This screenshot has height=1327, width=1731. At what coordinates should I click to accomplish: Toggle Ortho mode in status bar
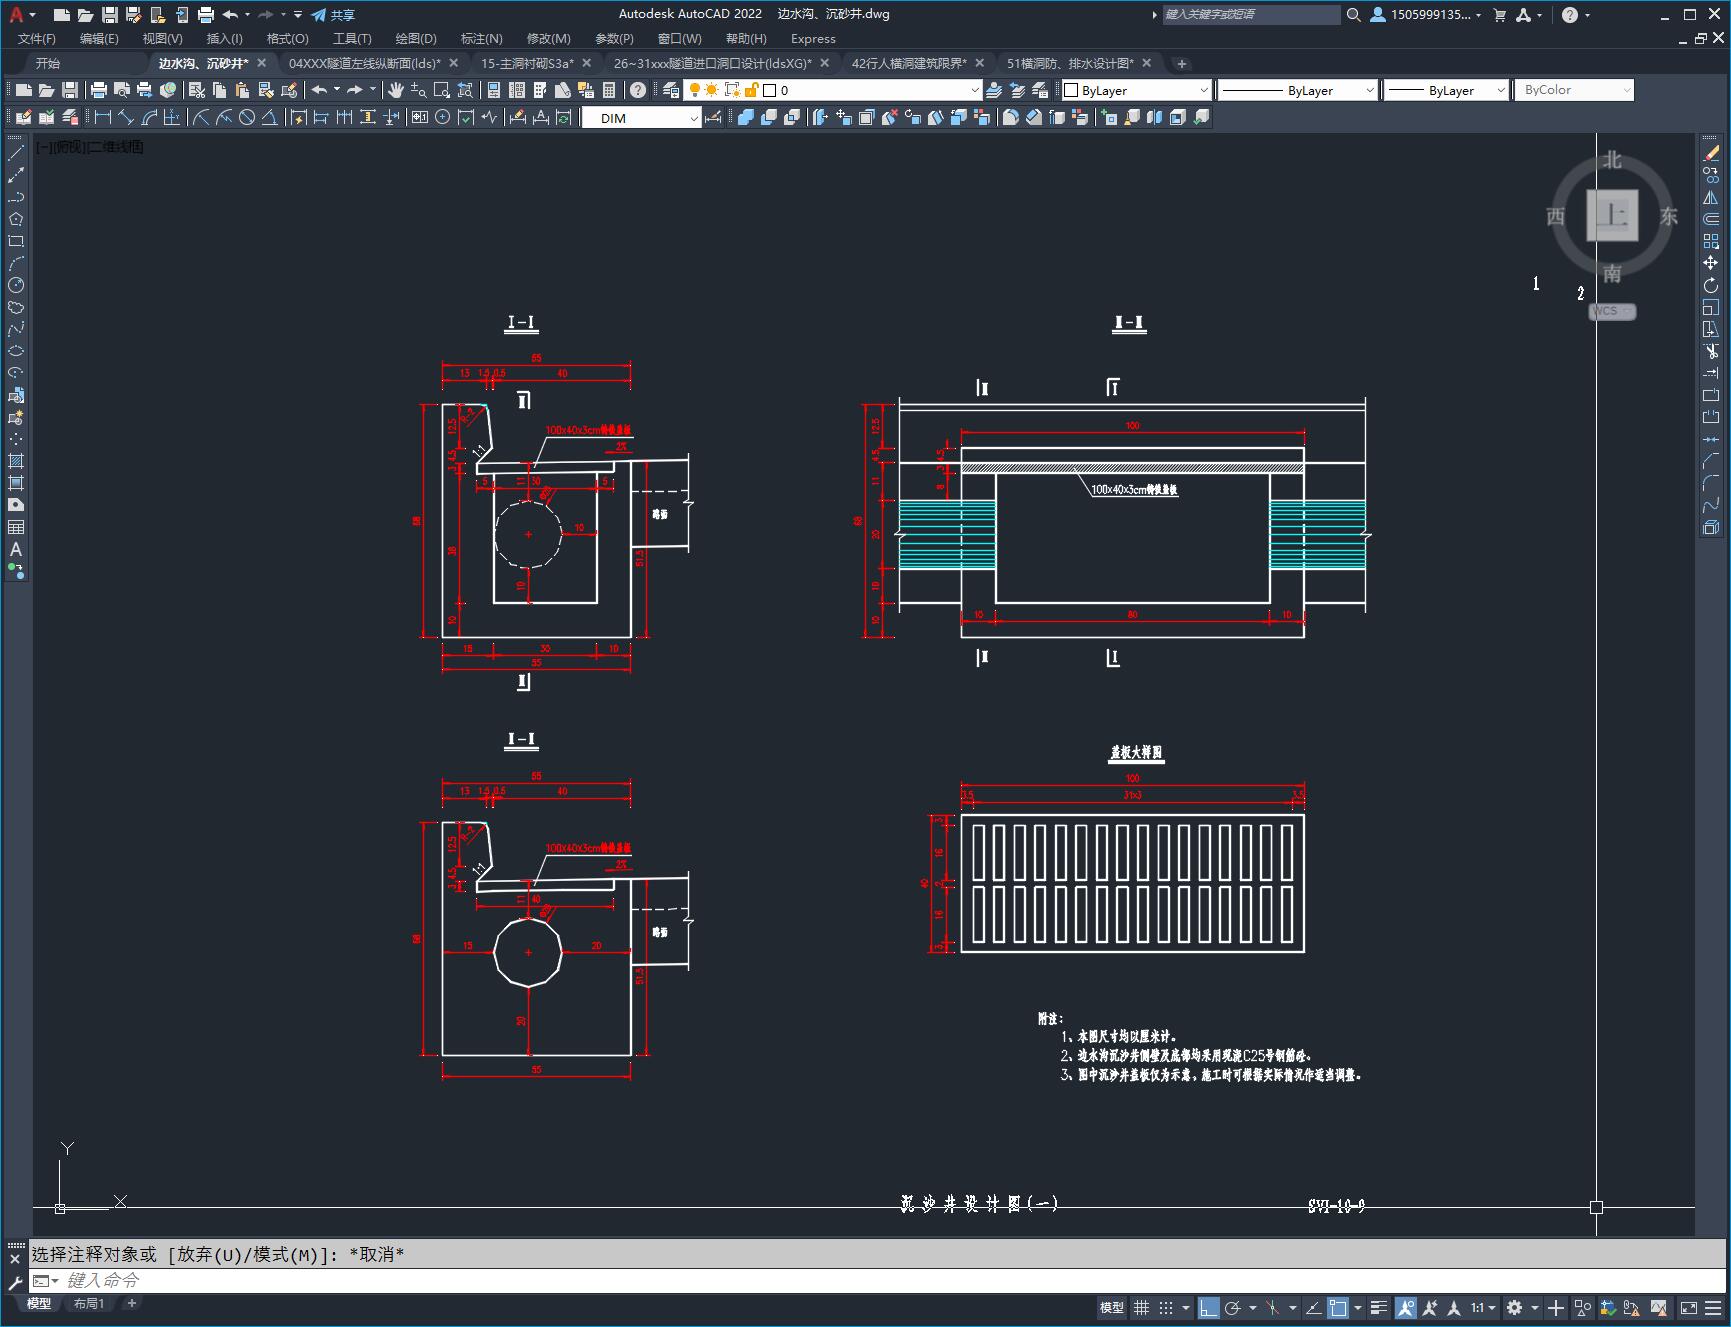1208,1307
